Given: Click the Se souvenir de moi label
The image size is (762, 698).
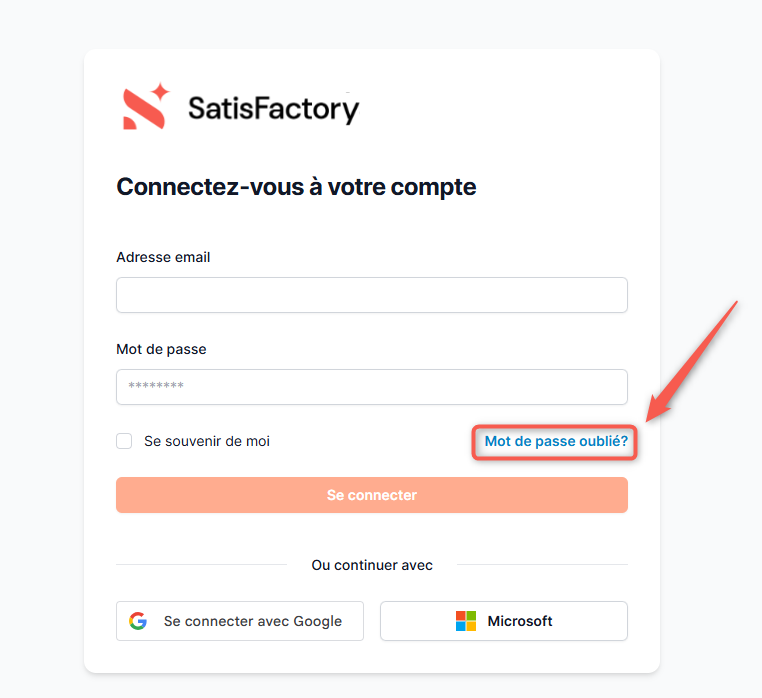Looking at the screenshot, I should coord(207,441).
